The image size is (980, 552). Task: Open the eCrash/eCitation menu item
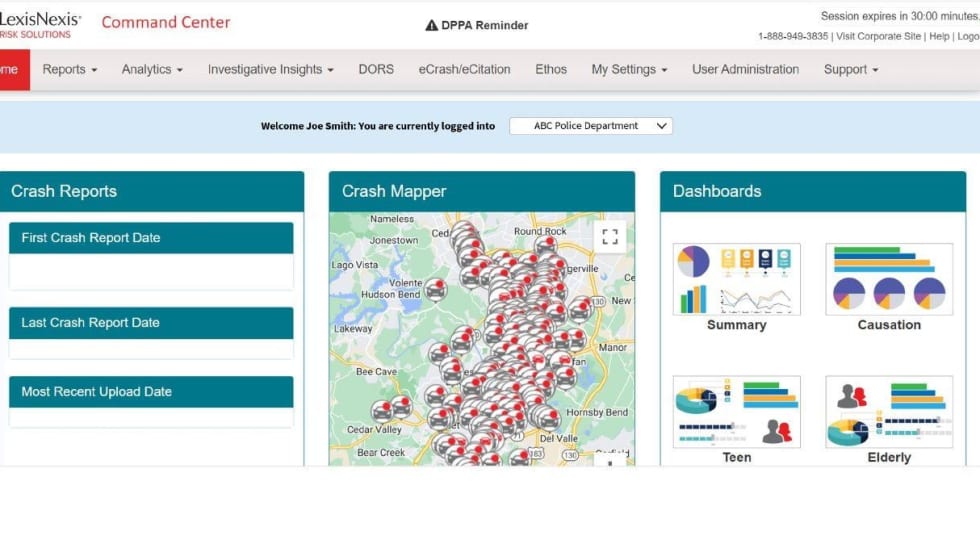click(464, 70)
